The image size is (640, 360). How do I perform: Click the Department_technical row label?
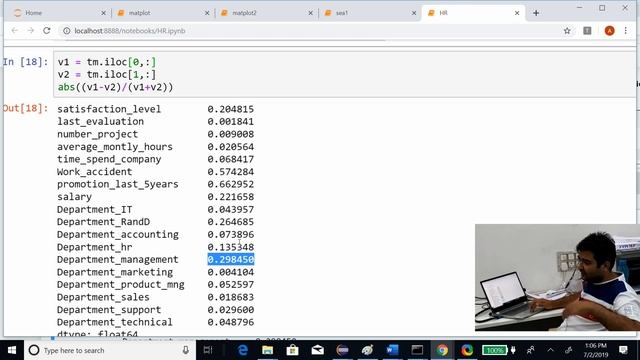(x=115, y=322)
